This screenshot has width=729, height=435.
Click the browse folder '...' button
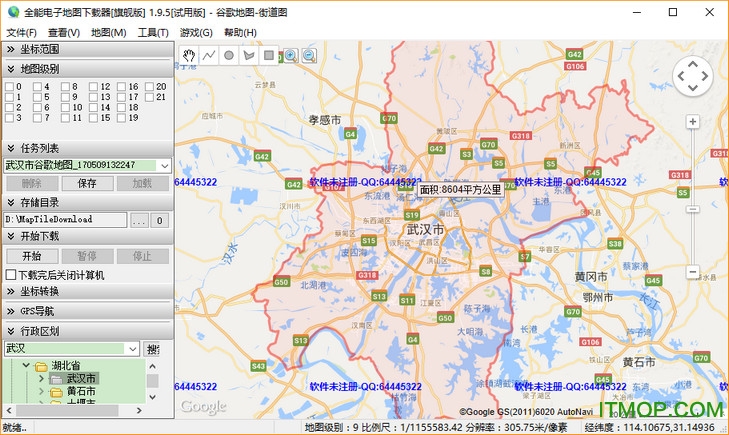coord(139,220)
